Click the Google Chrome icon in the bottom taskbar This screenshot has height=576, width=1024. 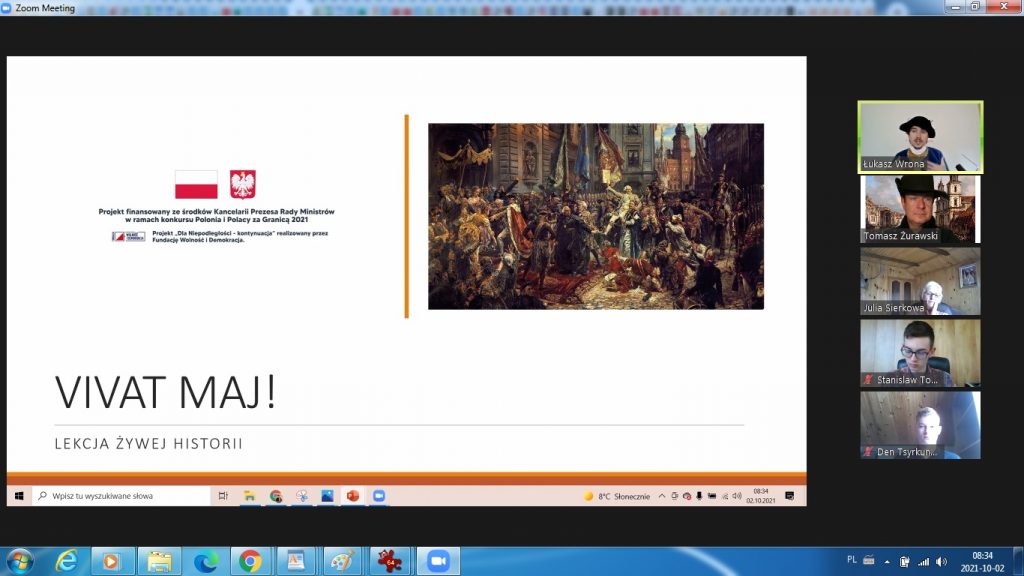(x=250, y=561)
